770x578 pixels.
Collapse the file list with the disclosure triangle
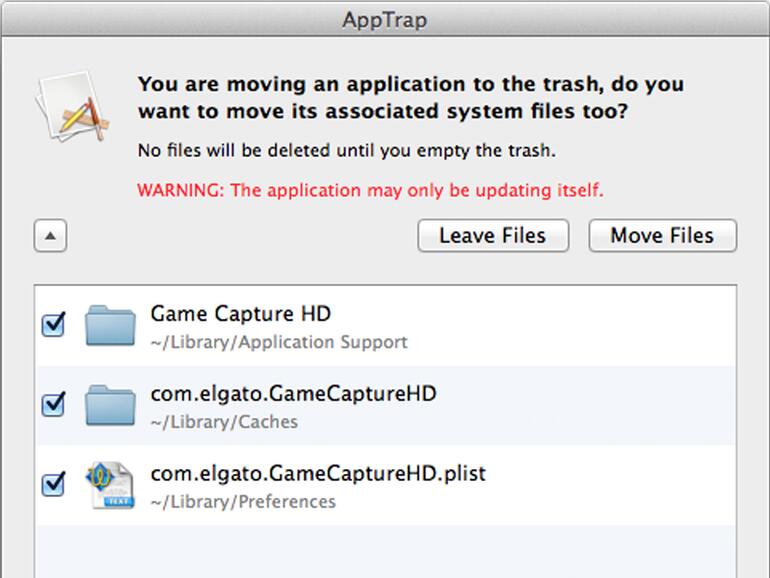(x=50, y=237)
